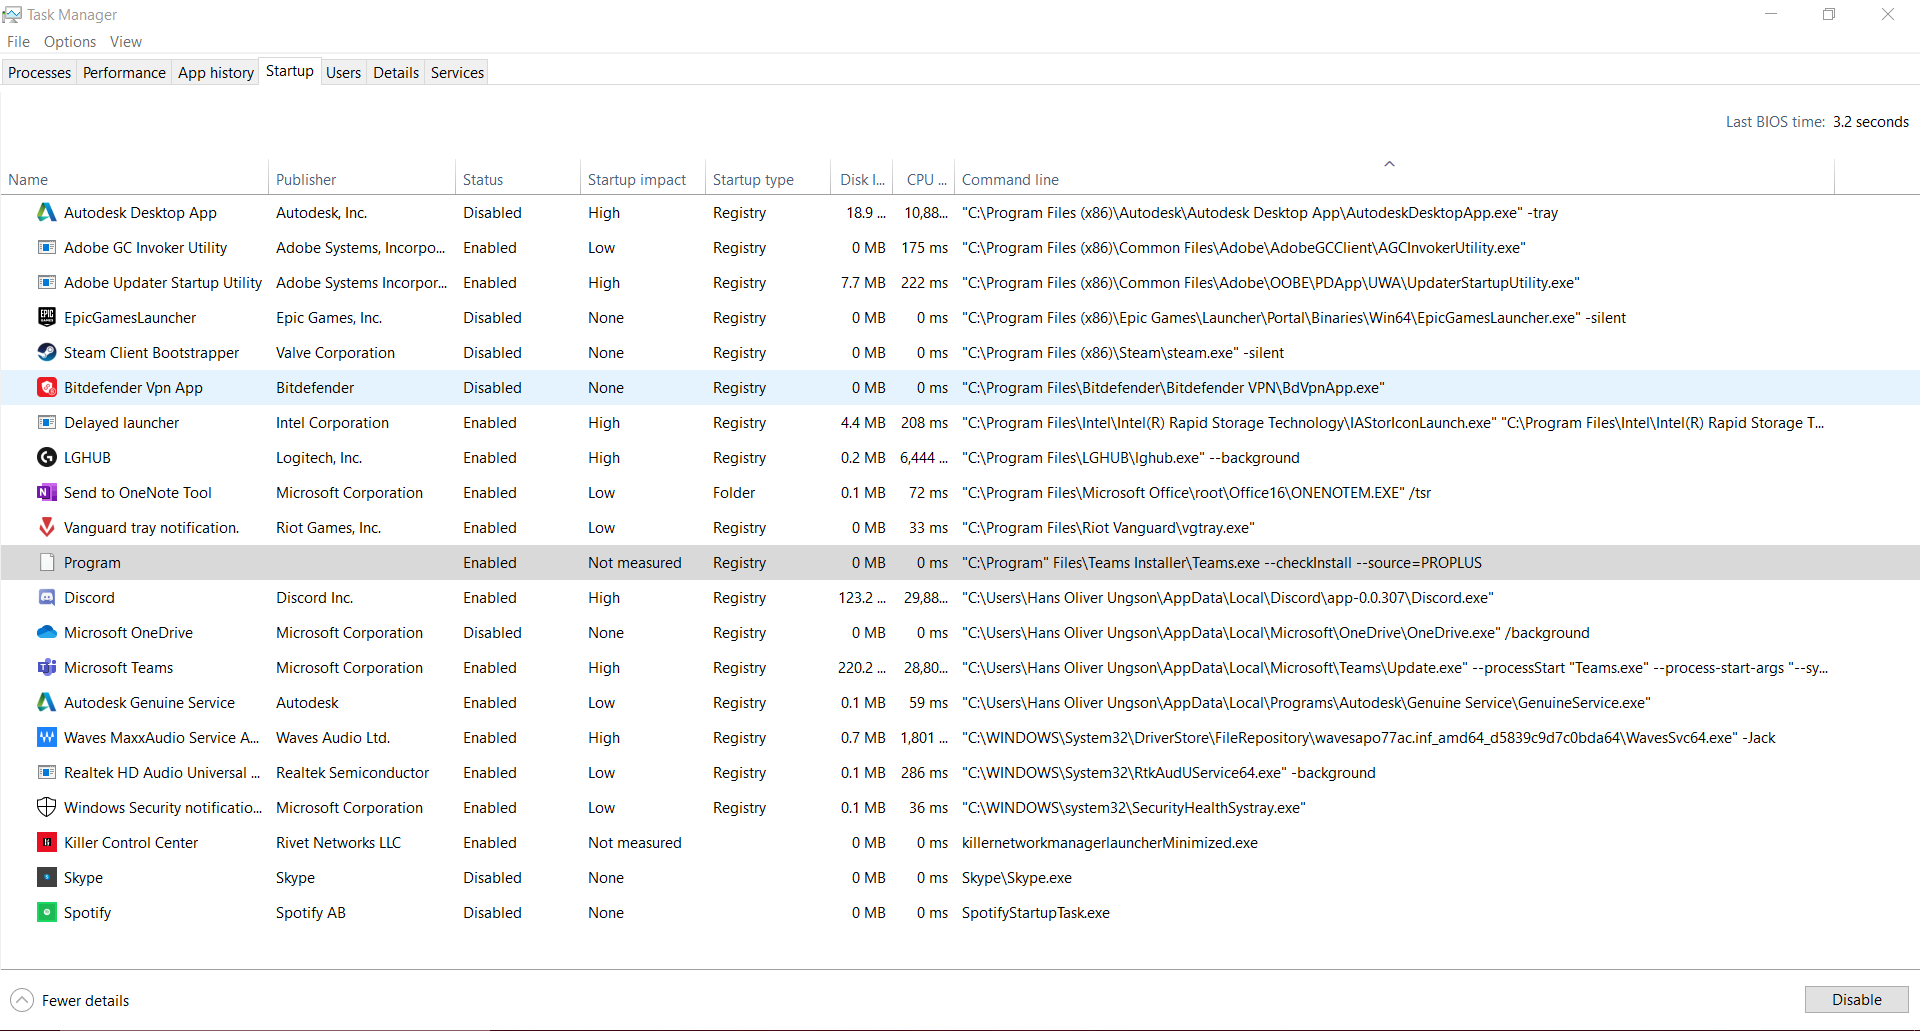The width and height of the screenshot is (1920, 1031).
Task: Sort list by Startup impact column
Action: click(636, 180)
